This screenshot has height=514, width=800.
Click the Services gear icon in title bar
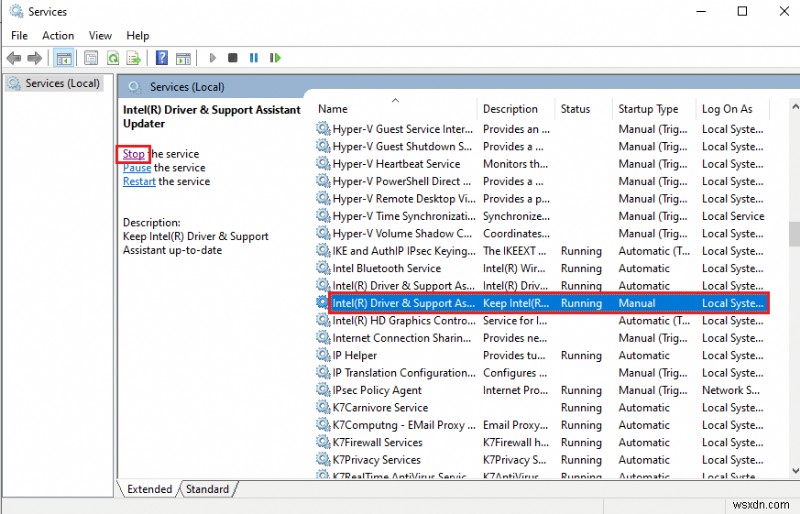[x=16, y=11]
